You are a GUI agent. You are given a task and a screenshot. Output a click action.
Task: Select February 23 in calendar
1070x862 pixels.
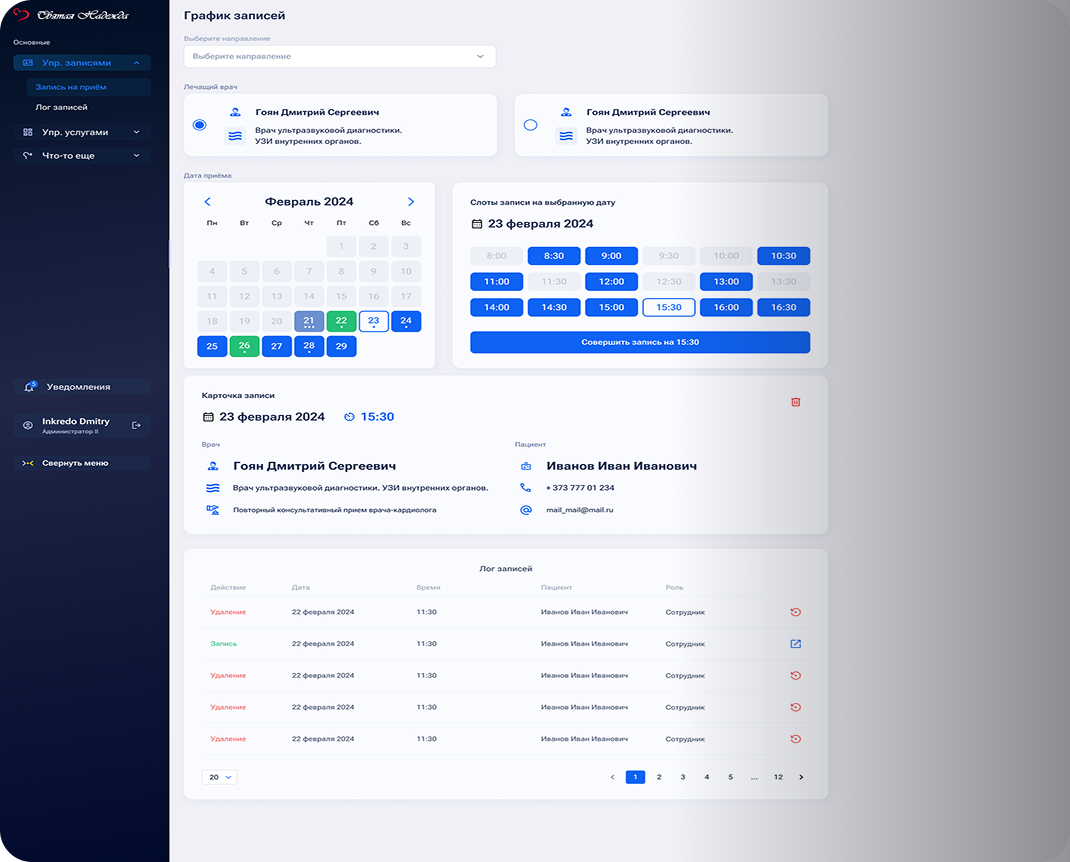coord(373,321)
